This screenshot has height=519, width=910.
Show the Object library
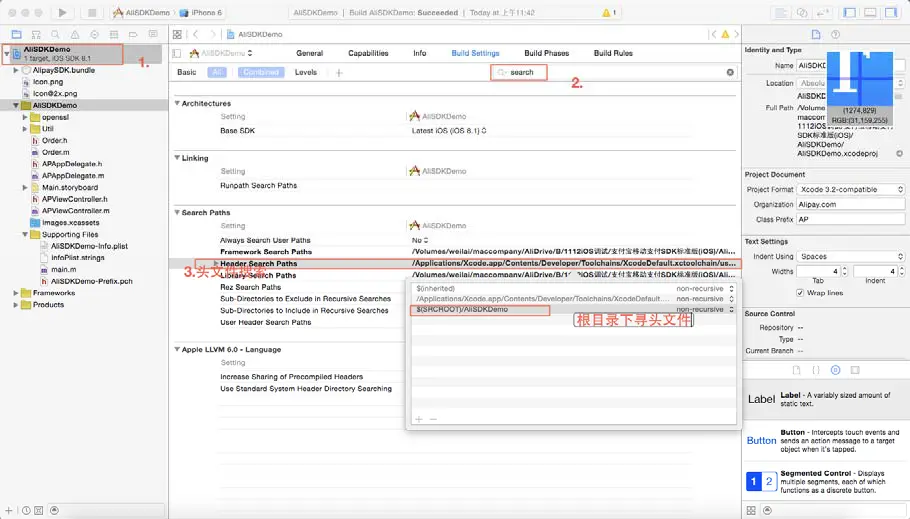click(x=836, y=370)
